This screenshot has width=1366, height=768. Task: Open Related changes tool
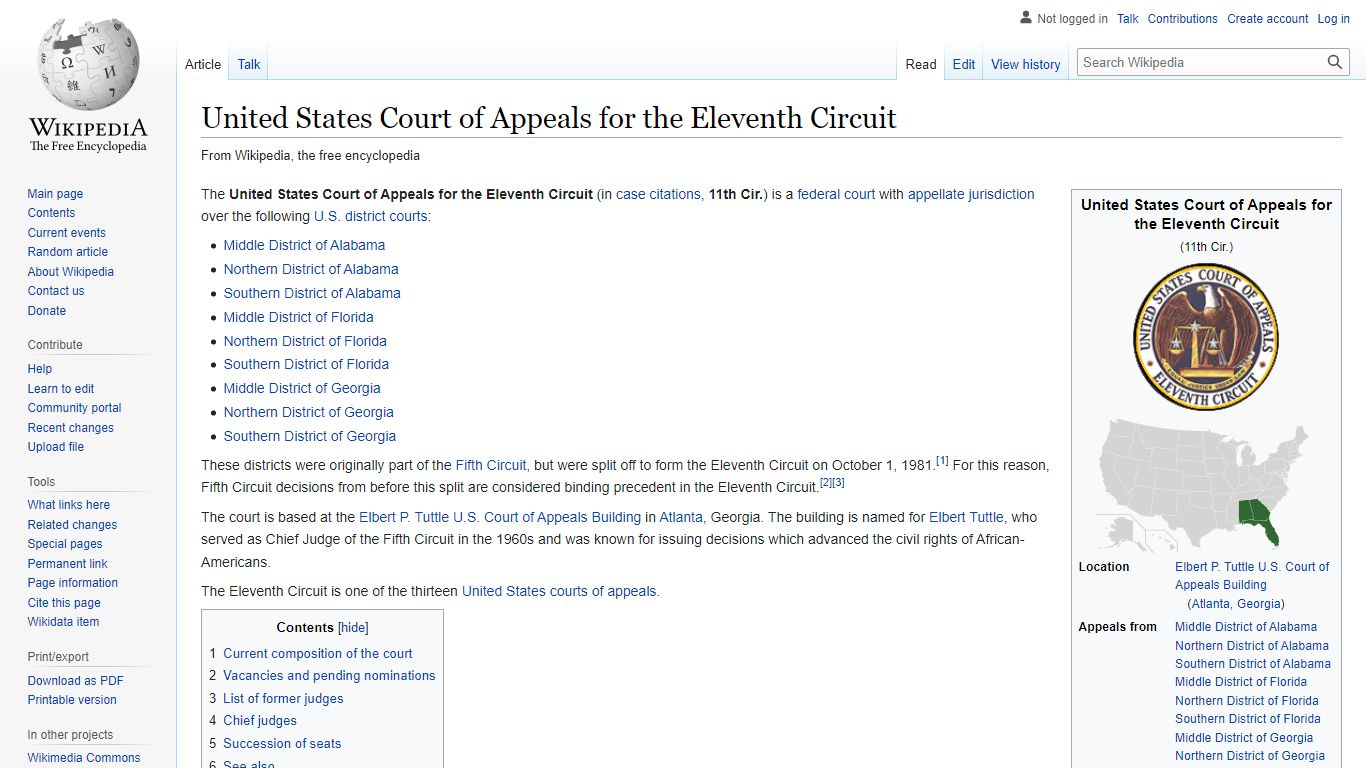point(72,525)
